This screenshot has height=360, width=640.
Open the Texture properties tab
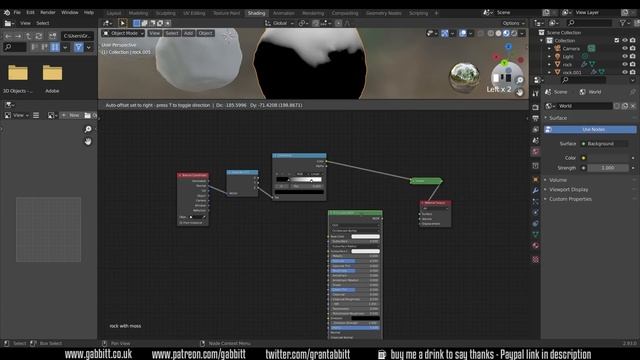[536, 259]
